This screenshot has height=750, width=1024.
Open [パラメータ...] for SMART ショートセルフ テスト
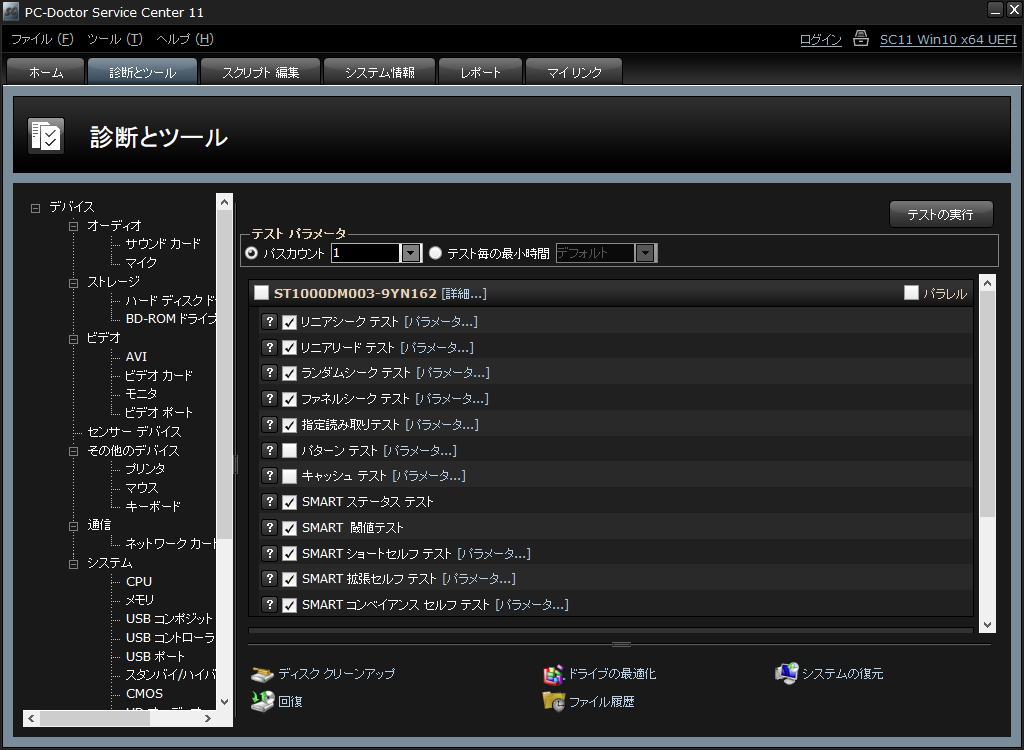(x=494, y=553)
